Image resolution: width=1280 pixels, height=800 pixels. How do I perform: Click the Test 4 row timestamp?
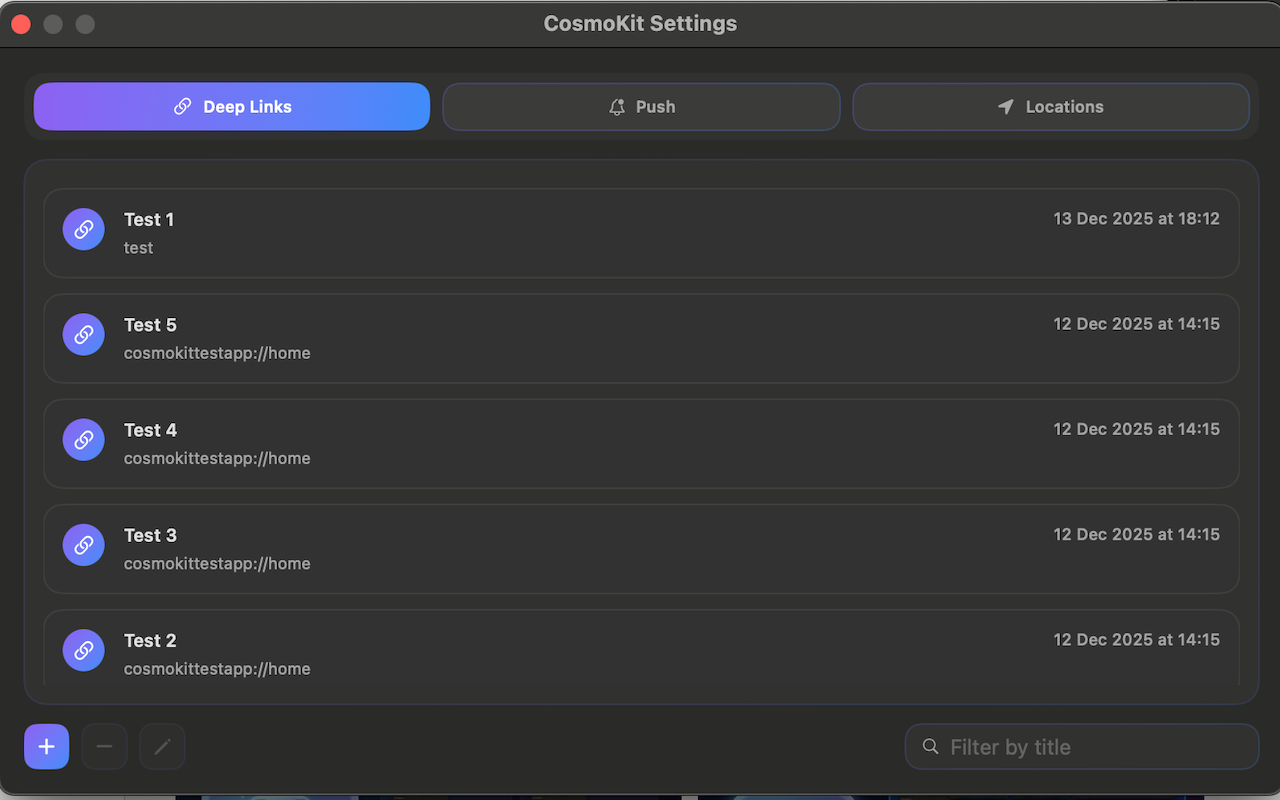(x=1136, y=429)
